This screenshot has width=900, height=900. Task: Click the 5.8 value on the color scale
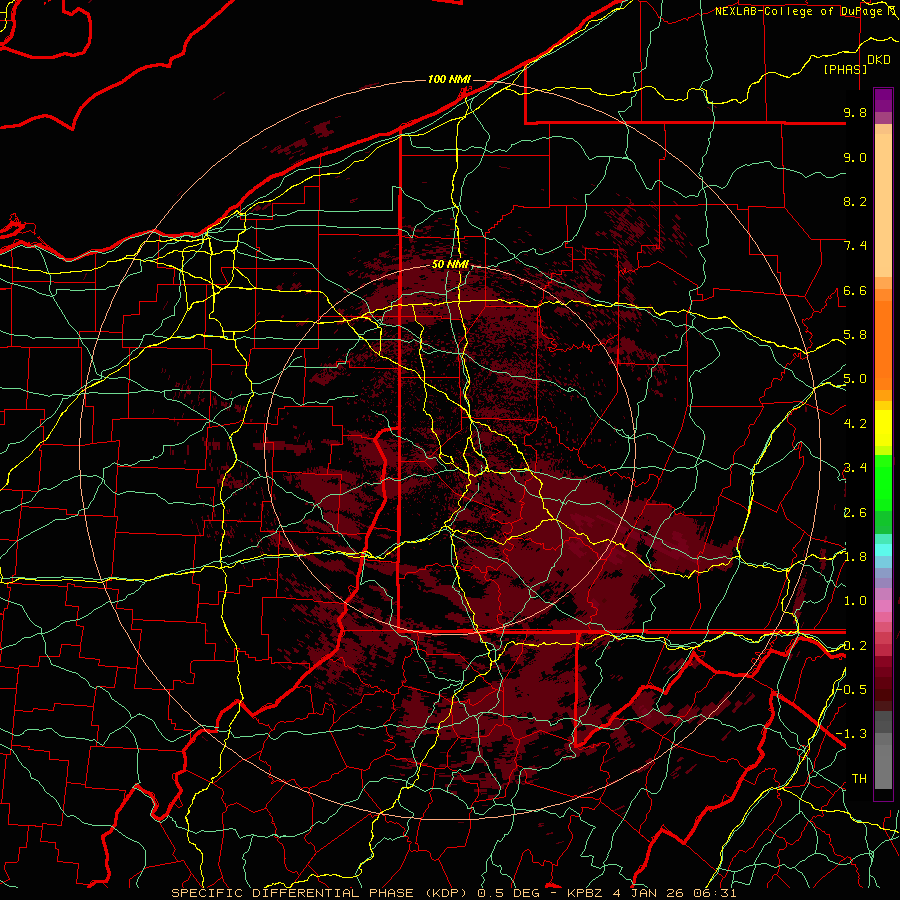click(855, 335)
